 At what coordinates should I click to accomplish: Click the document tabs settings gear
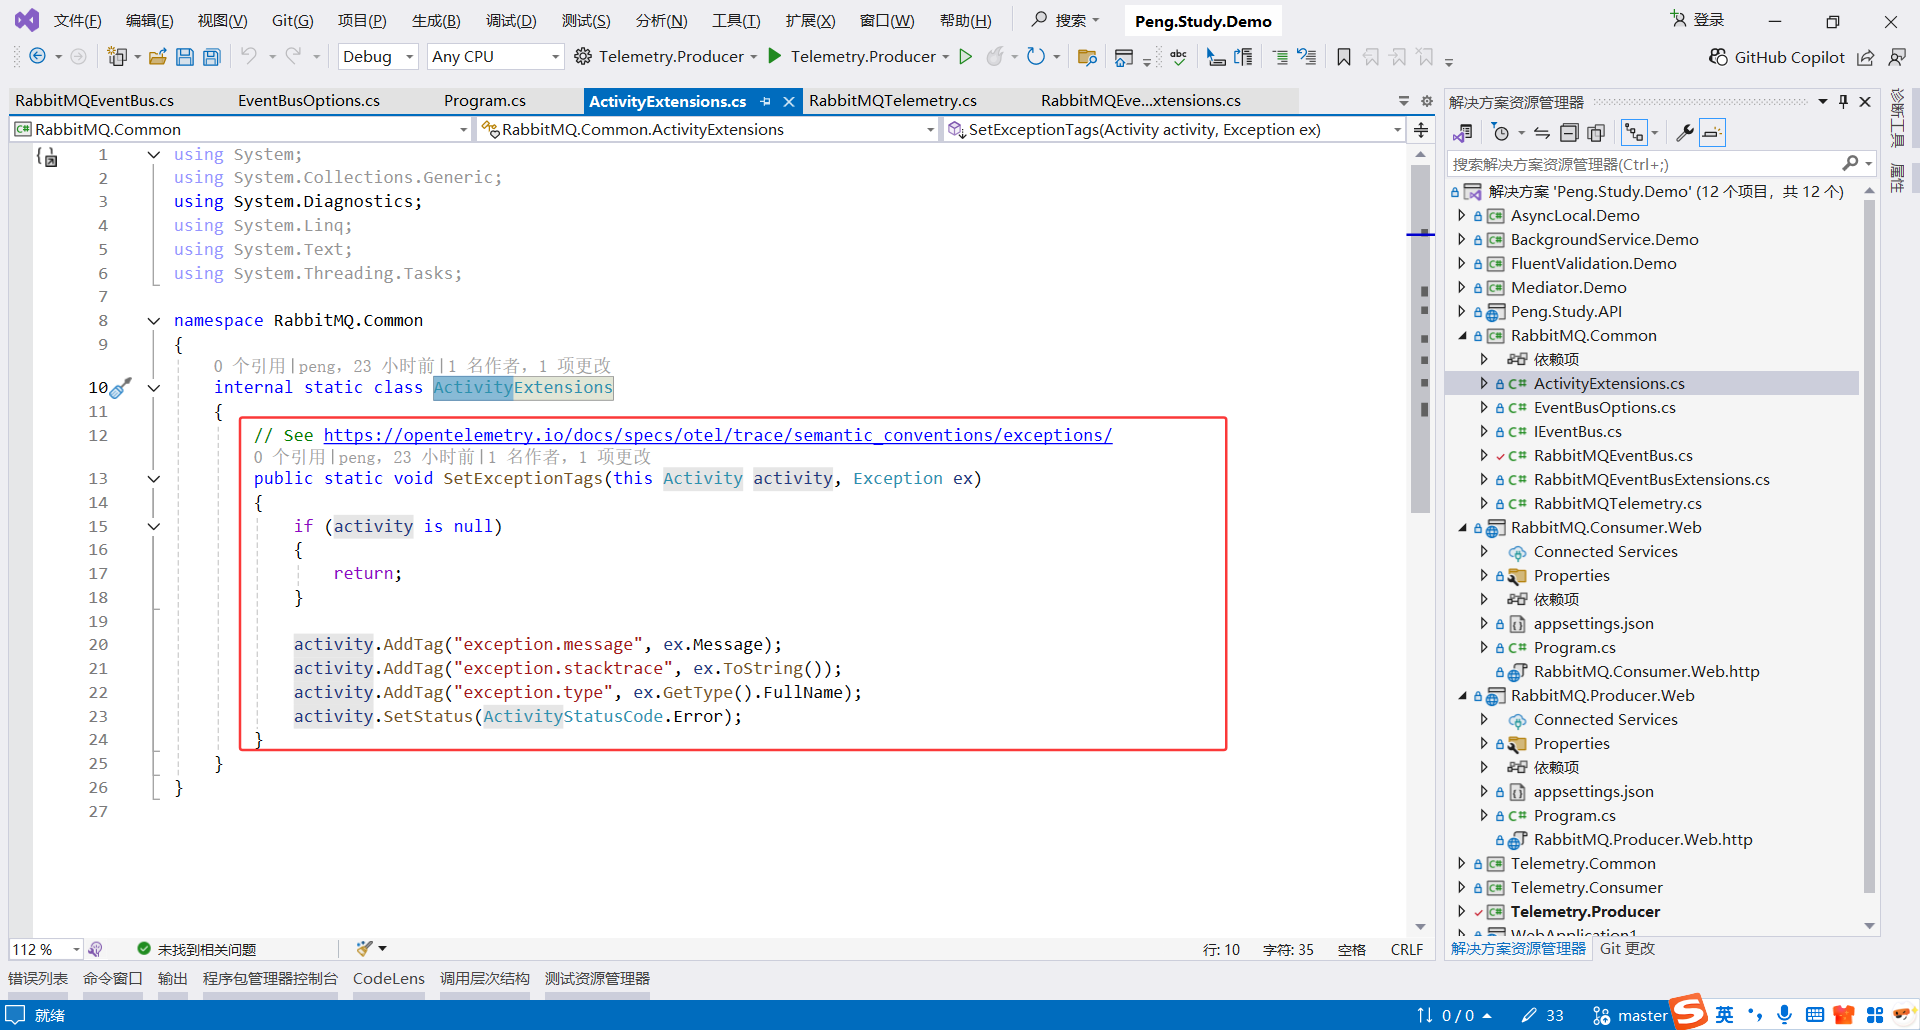[x=1427, y=101]
